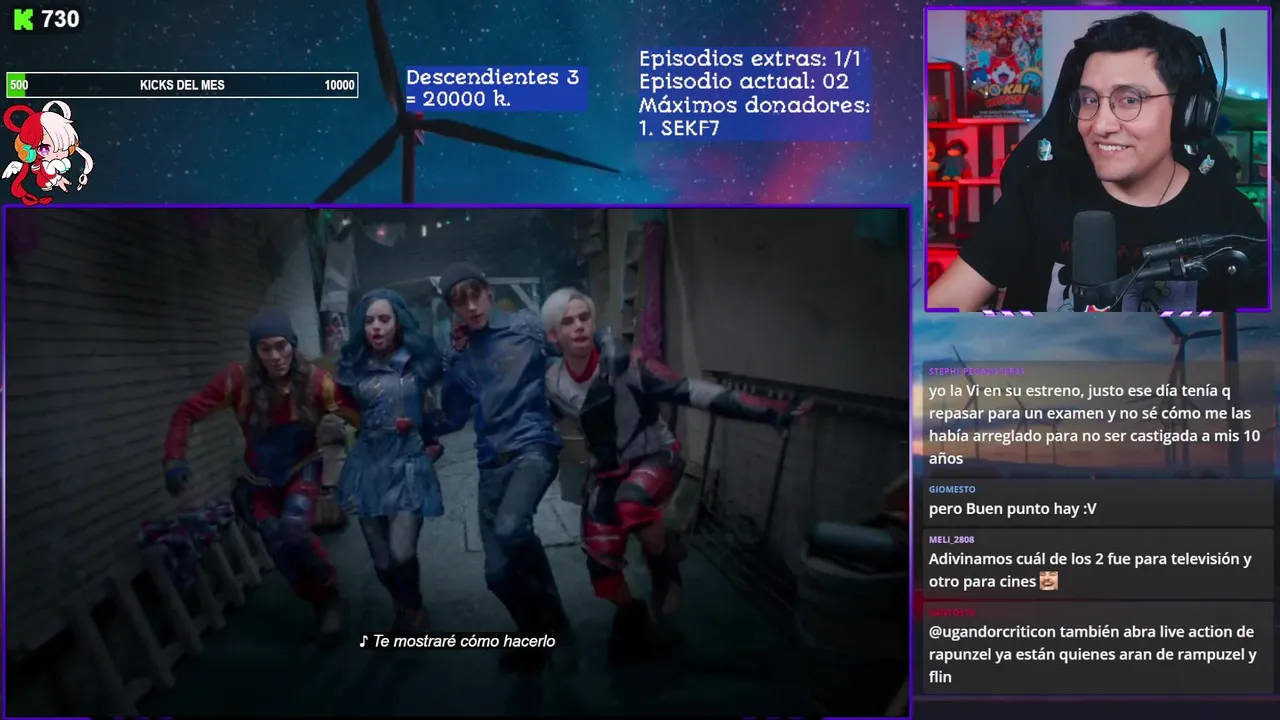Click the Kicks del Mes progress bar

[x=182, y=85]
